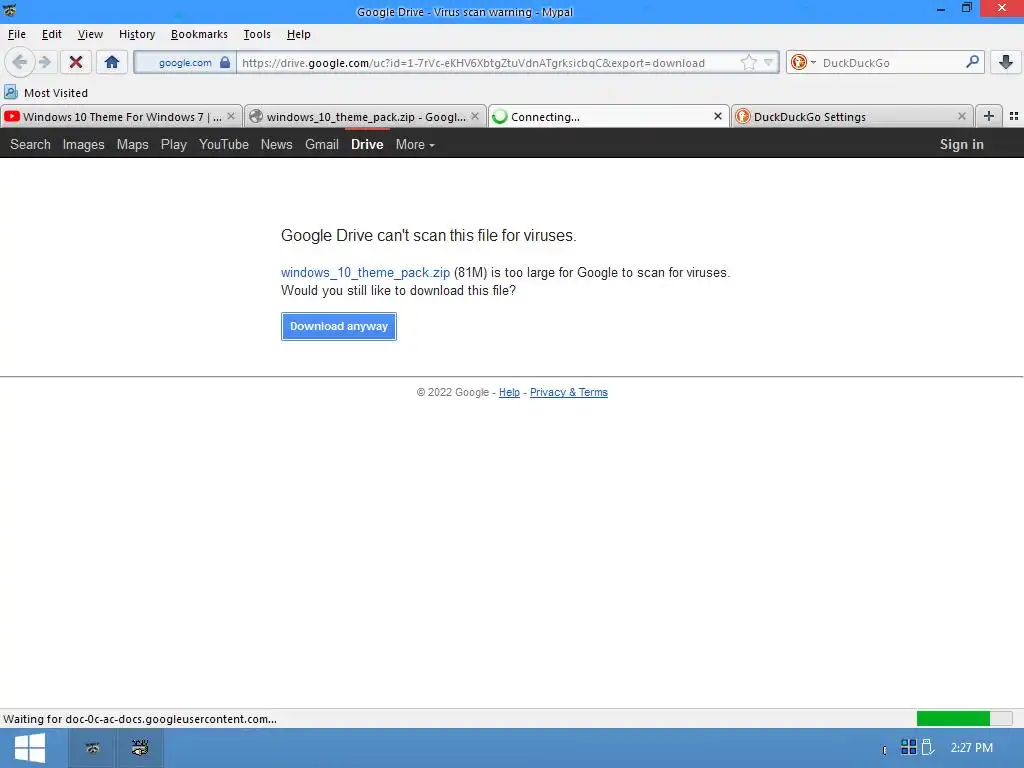
Task: Go forward with the forward arrow button
Action: click(44, 63)
